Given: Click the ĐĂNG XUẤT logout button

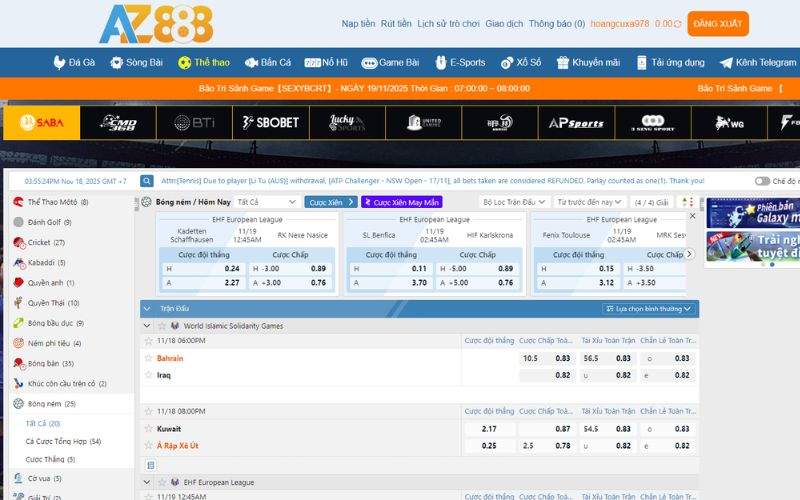Looking at the screenshot, I should [x=717, y=23].
